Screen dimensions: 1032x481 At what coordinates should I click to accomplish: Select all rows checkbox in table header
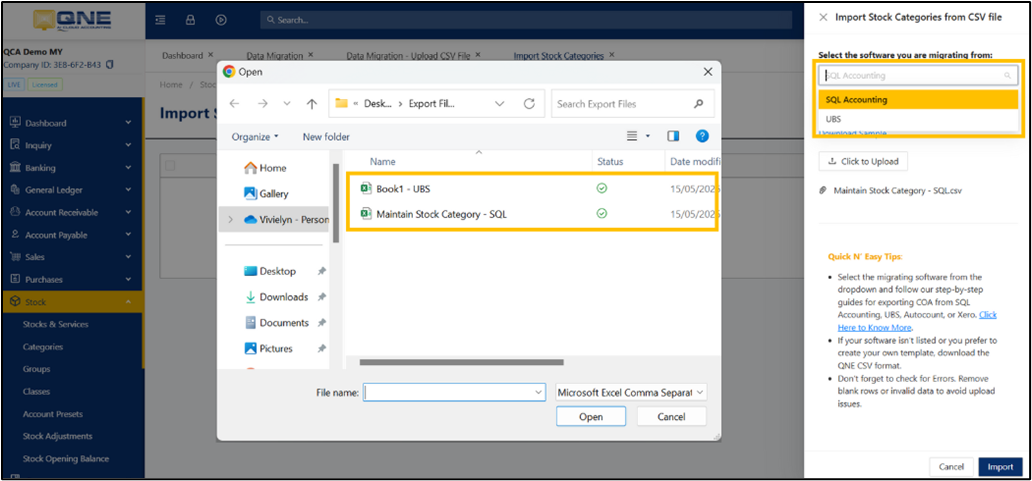point(170,166)
